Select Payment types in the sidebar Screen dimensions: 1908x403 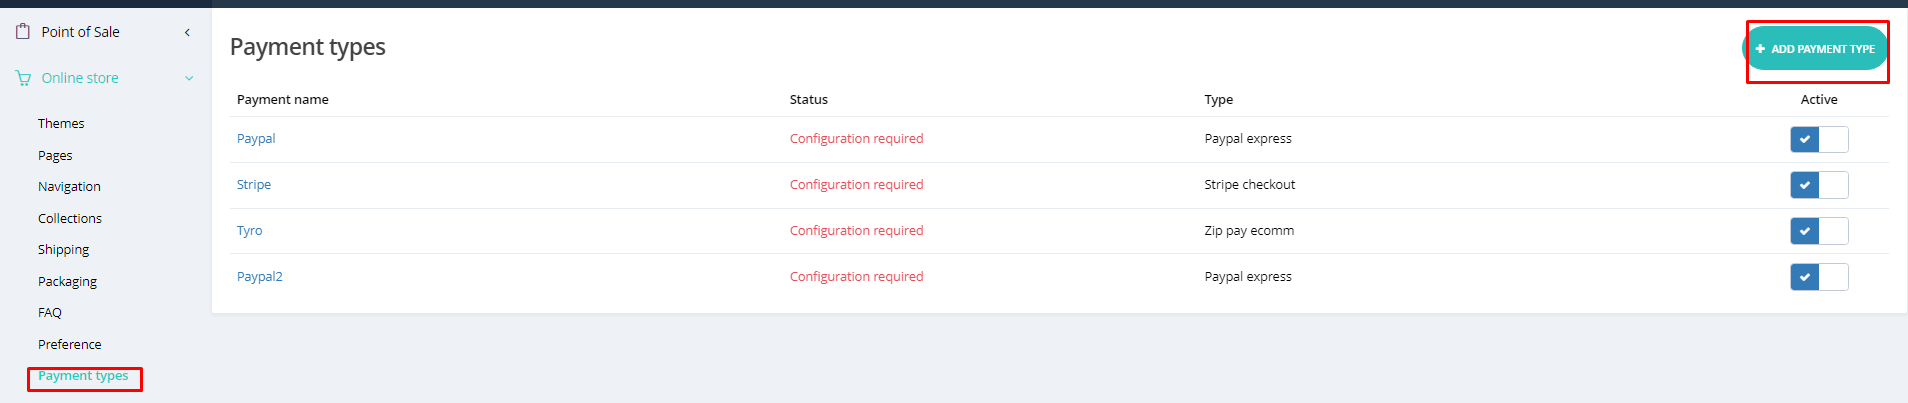tap(83, 376)
